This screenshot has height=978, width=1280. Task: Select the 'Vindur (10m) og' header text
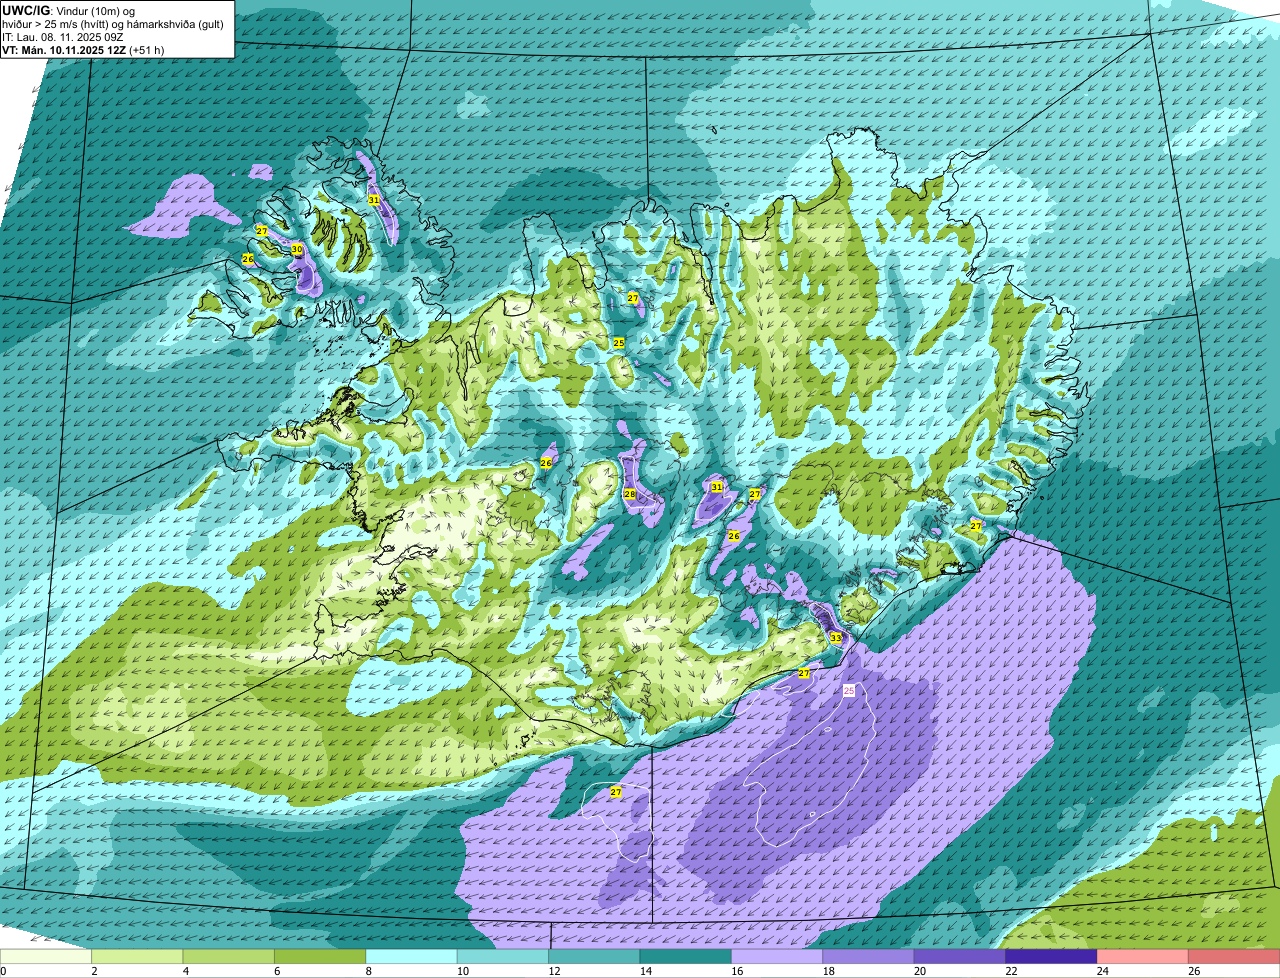[98, 11]
